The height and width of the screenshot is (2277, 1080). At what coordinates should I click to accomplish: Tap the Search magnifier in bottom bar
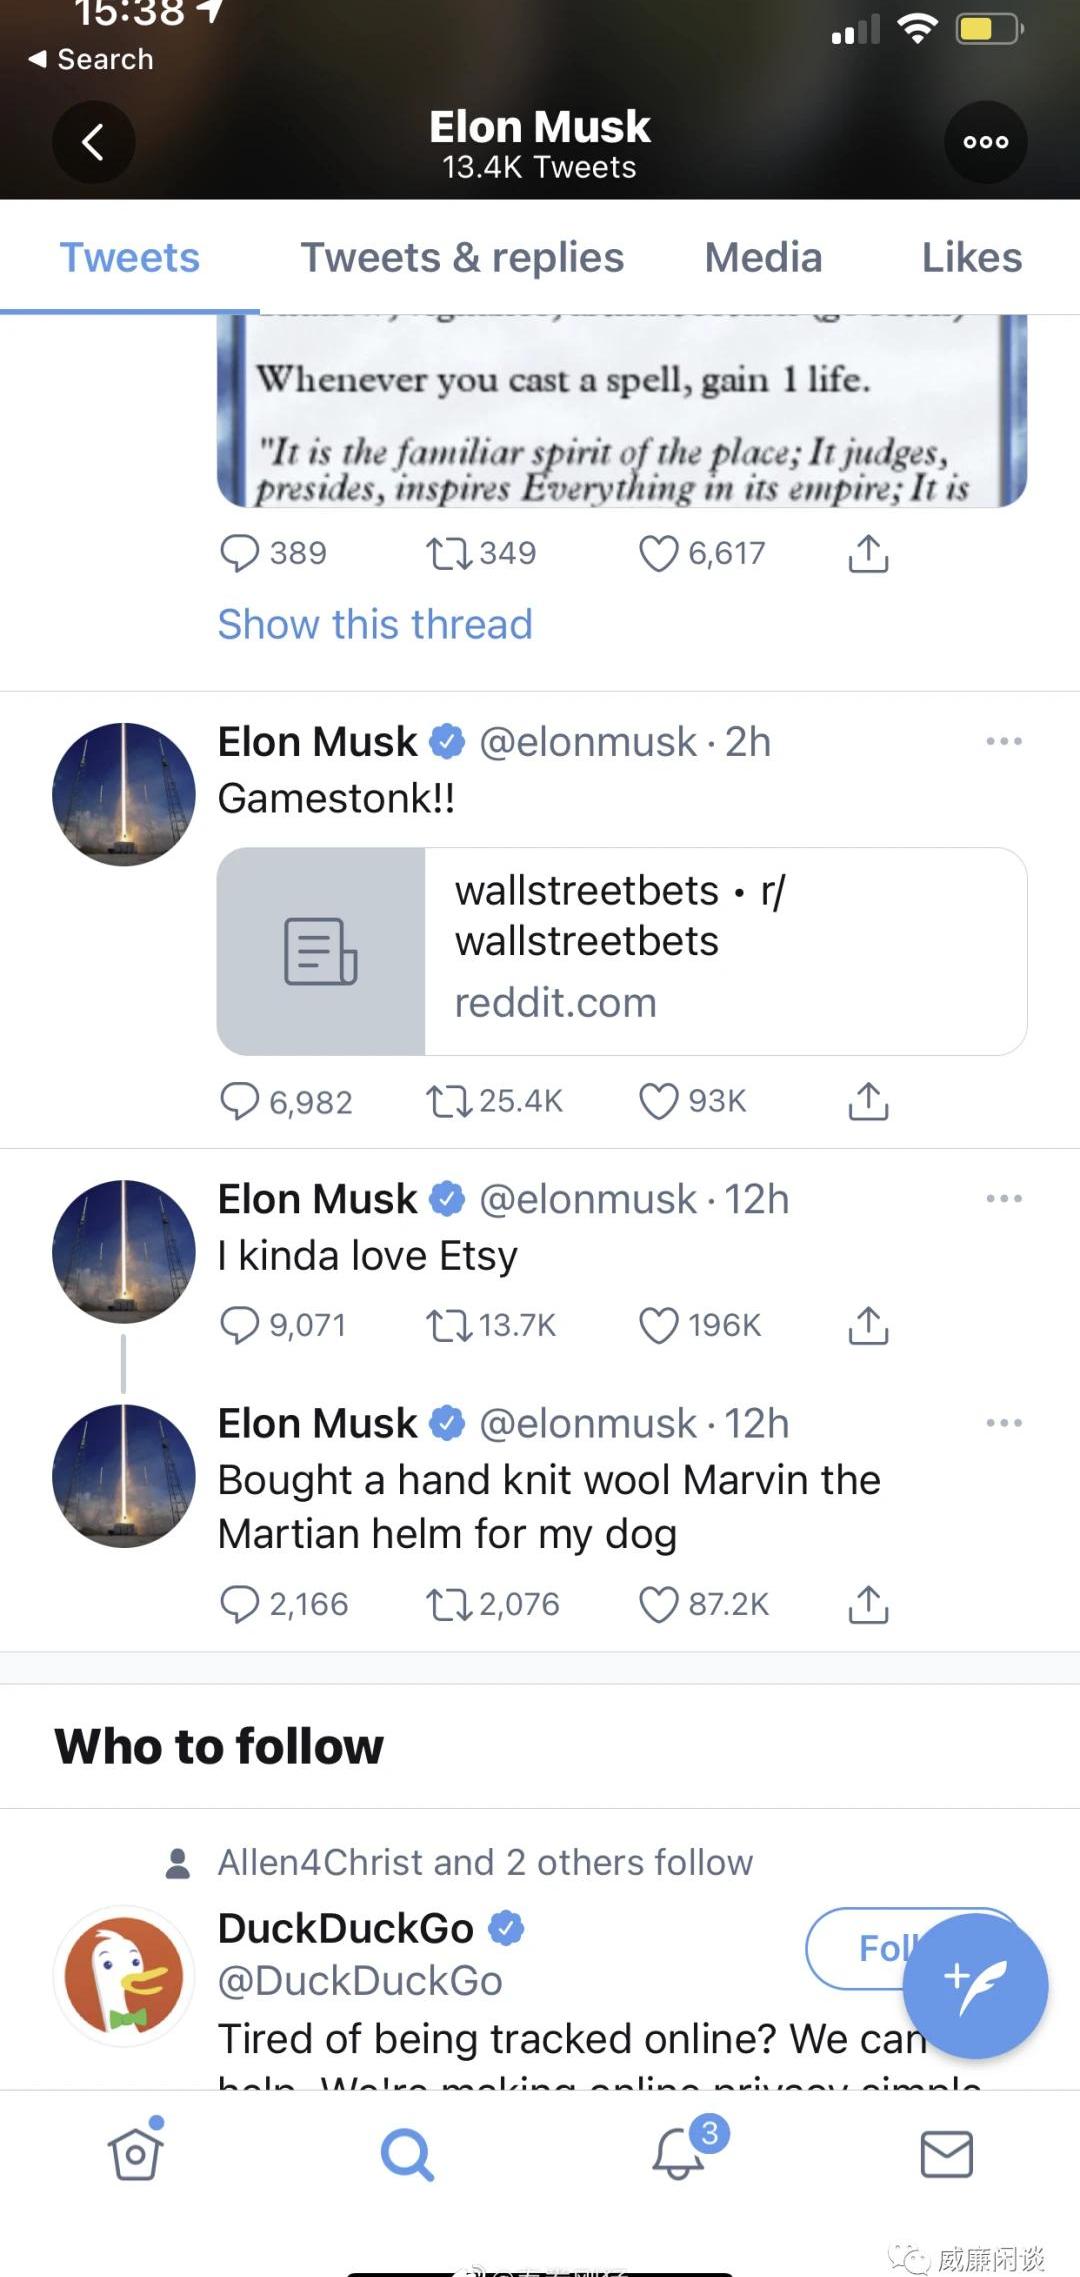(x=407, y=2153)
